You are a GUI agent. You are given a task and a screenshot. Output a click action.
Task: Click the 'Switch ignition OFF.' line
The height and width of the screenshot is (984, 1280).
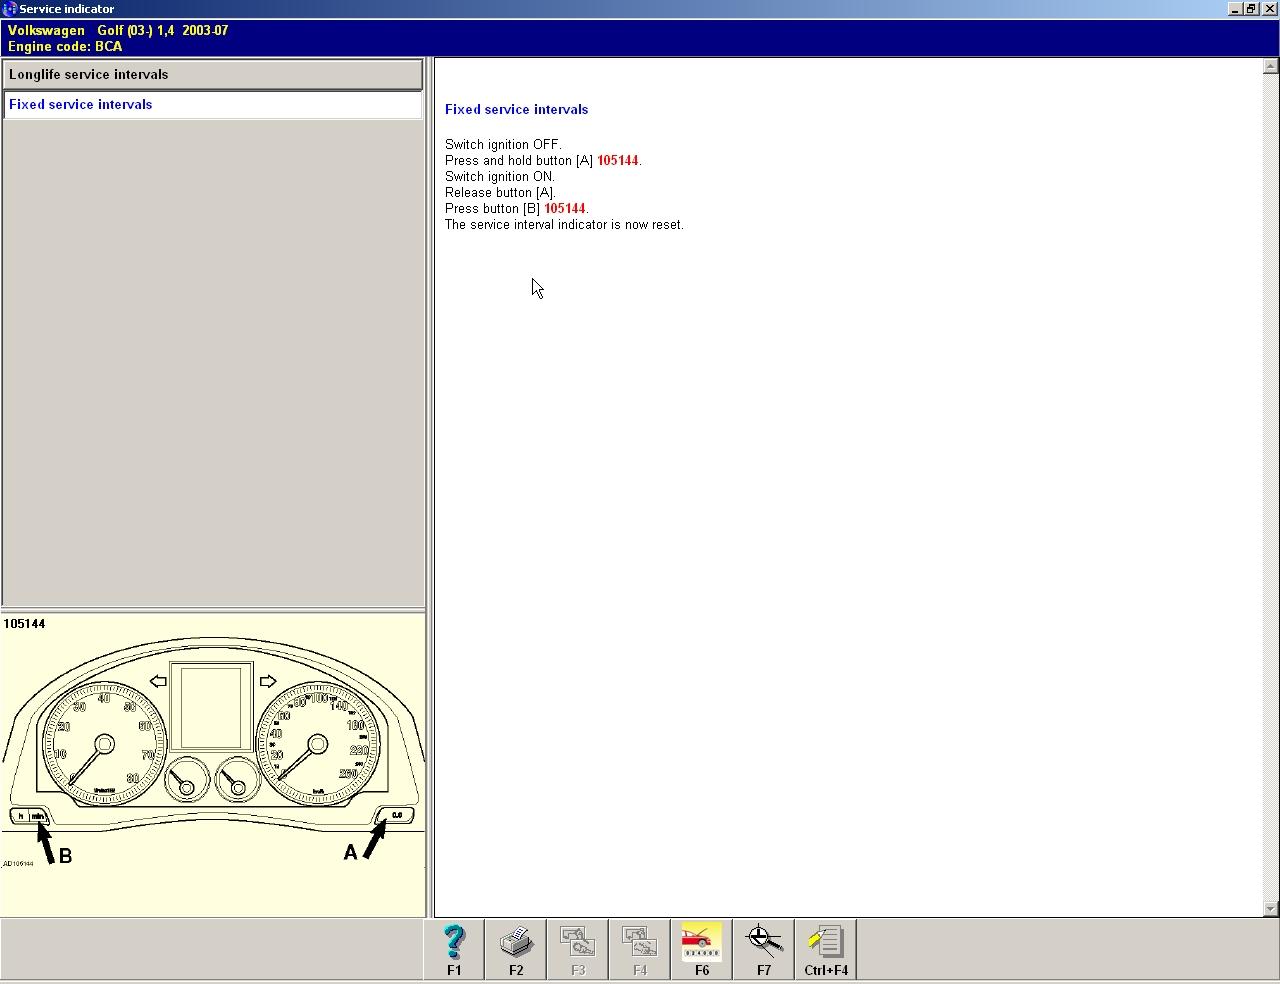[503, 144]
